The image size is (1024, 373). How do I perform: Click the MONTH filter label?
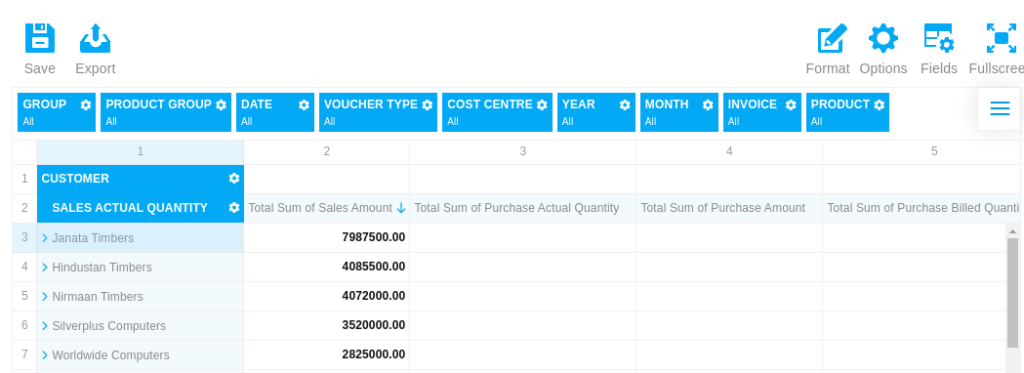(667, 105)
